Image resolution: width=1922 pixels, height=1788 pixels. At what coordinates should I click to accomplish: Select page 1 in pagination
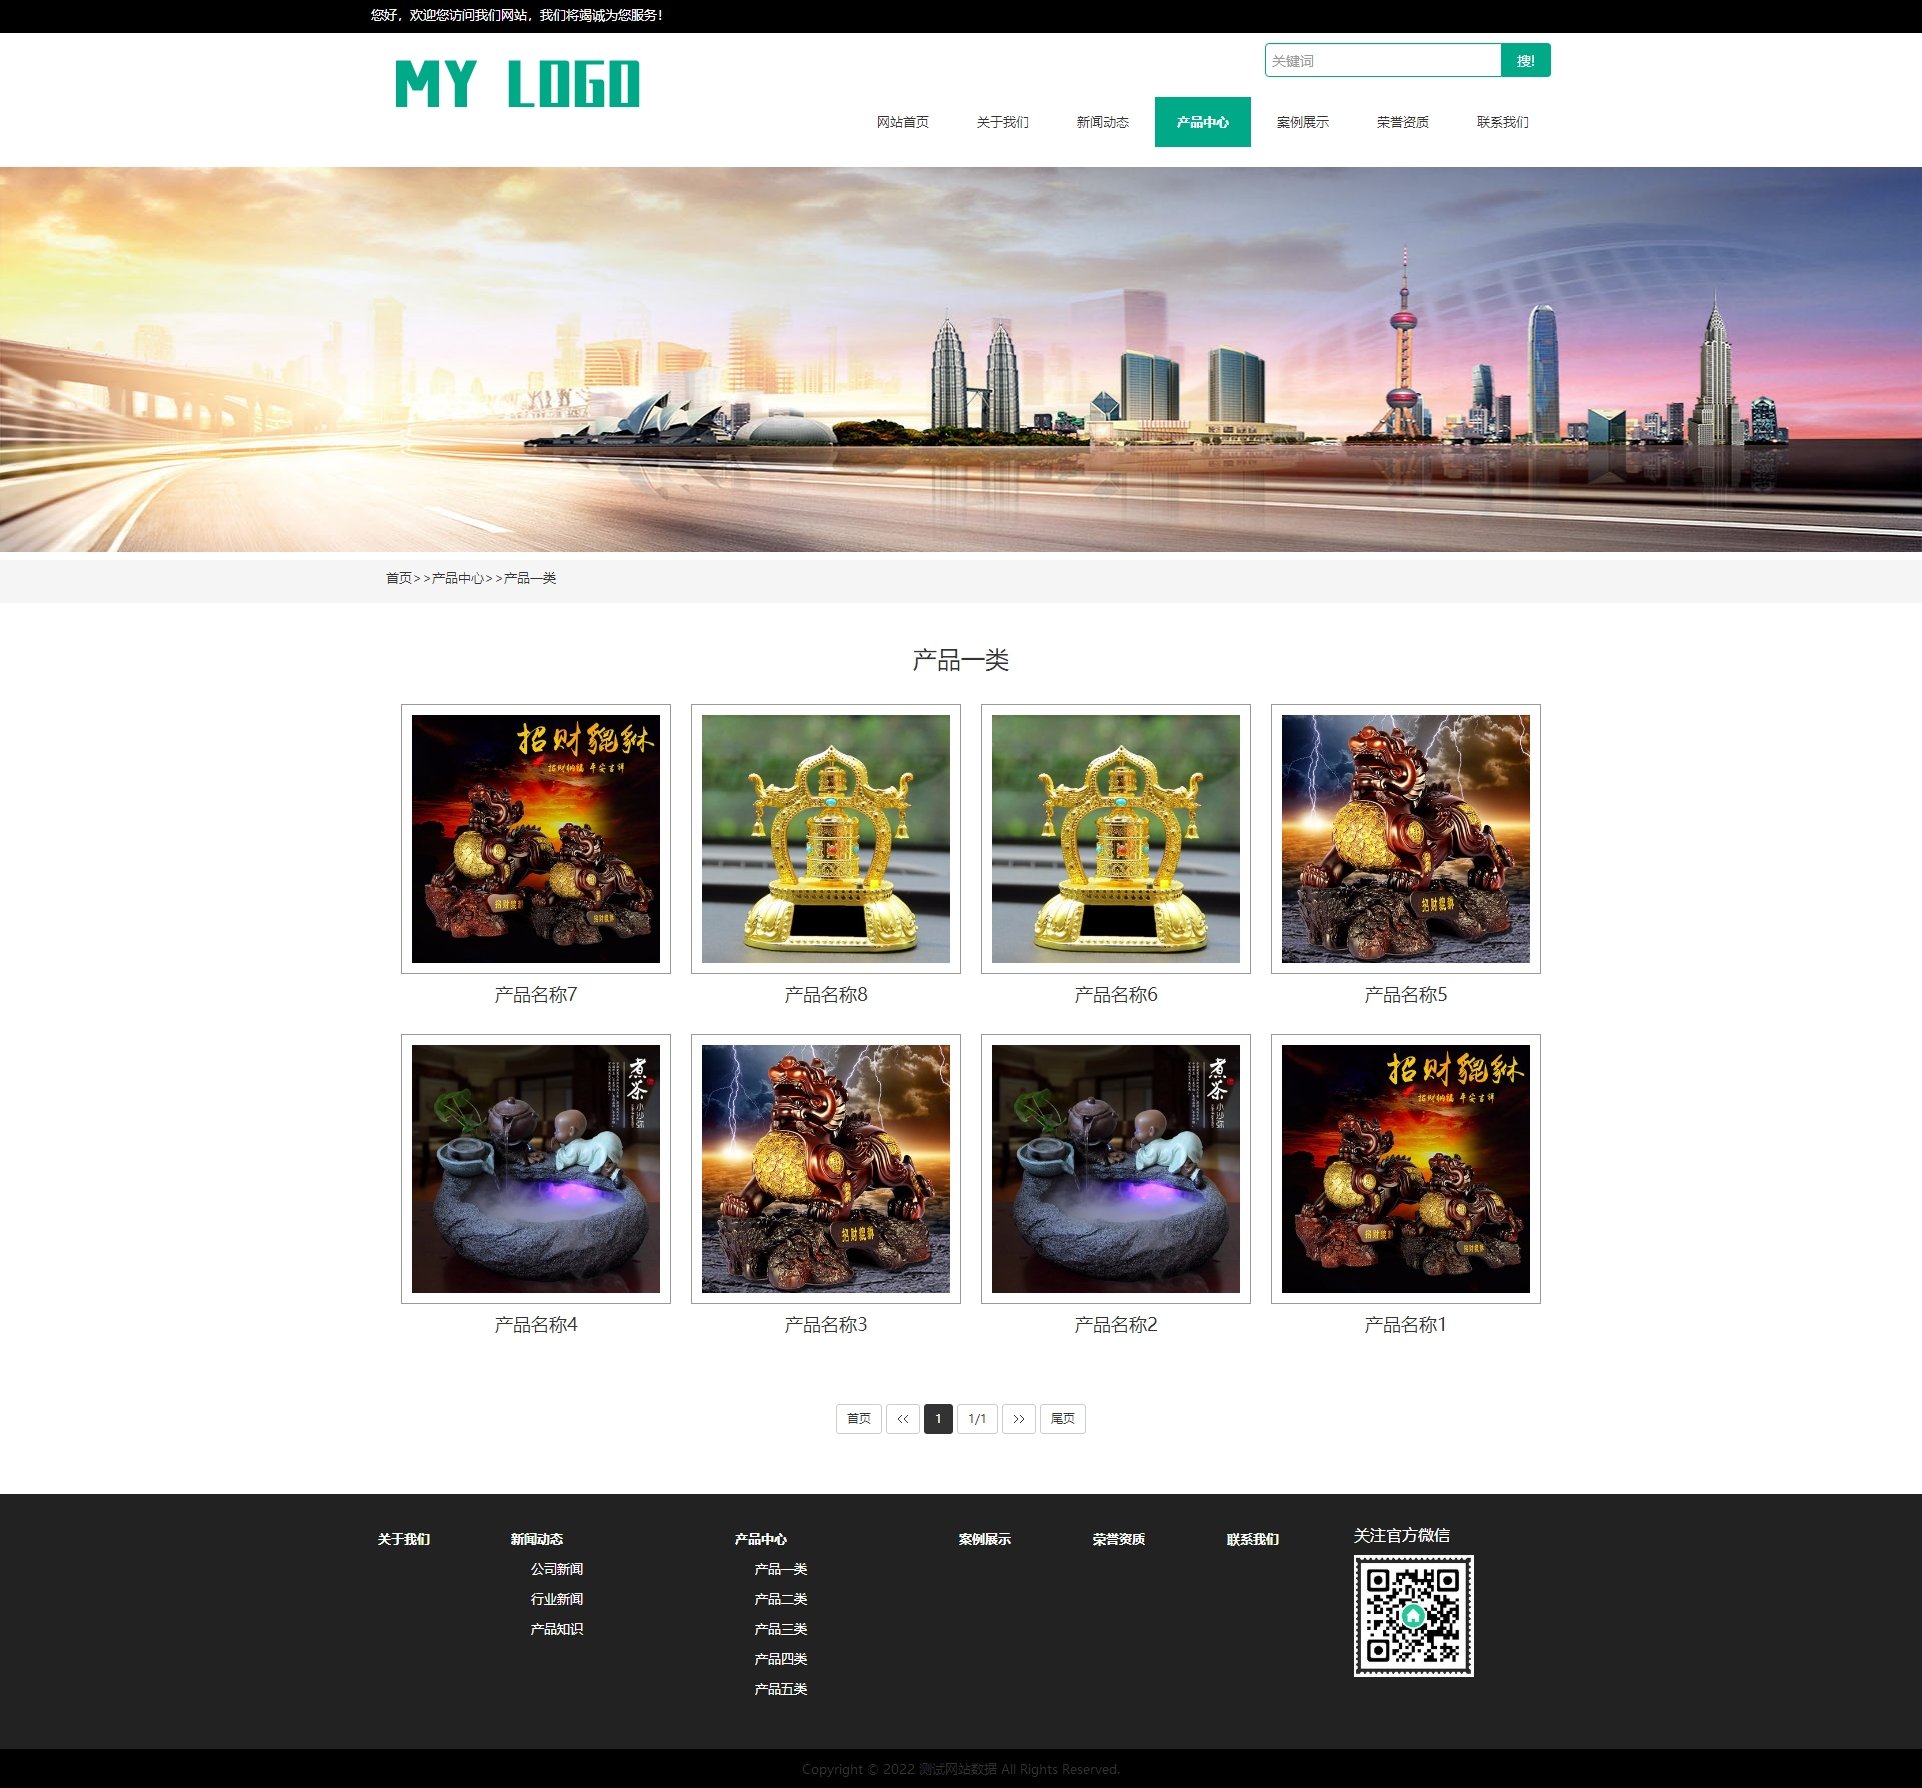938,1418
